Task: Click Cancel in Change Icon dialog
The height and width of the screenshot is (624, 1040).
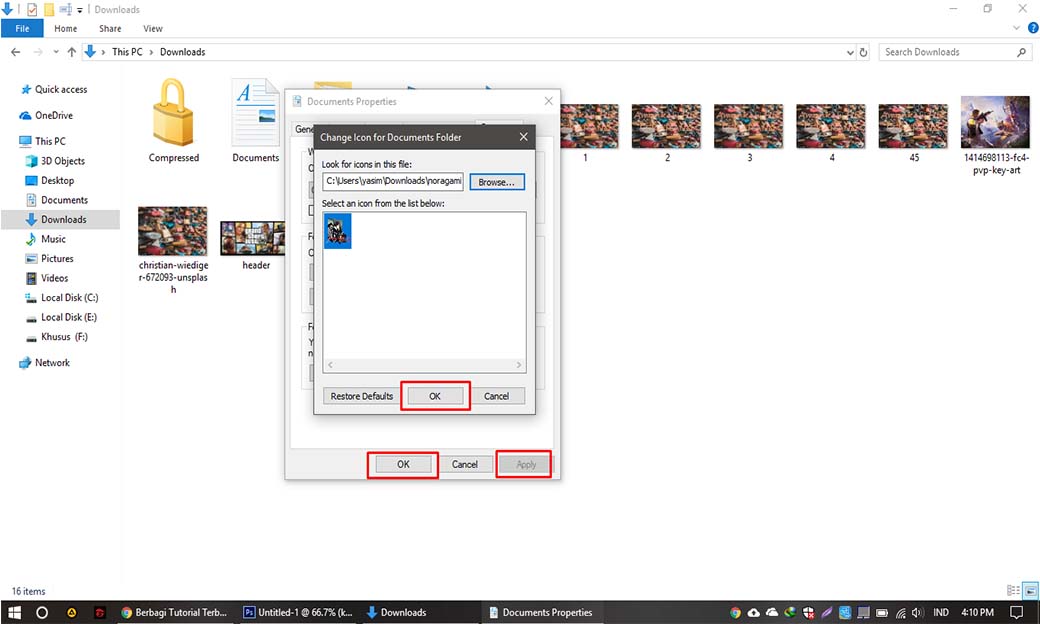Action: pos(496,396)
